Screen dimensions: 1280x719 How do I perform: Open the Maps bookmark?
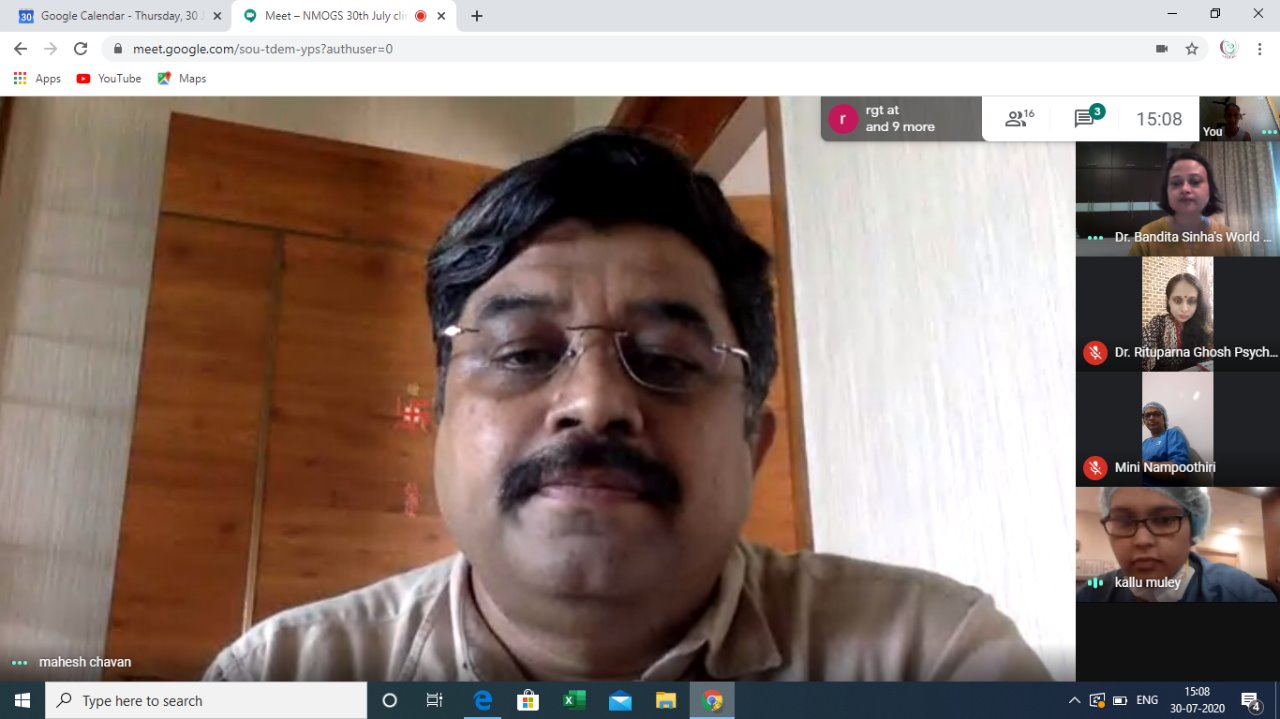(x=182, y=78)
